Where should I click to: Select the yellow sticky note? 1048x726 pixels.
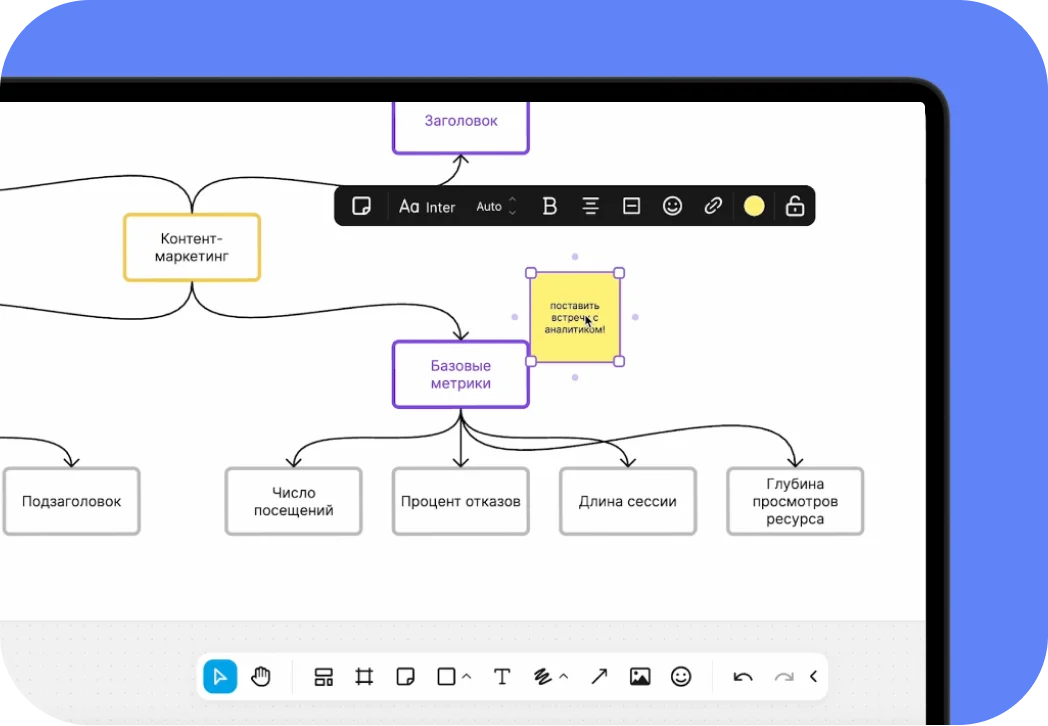575,317
